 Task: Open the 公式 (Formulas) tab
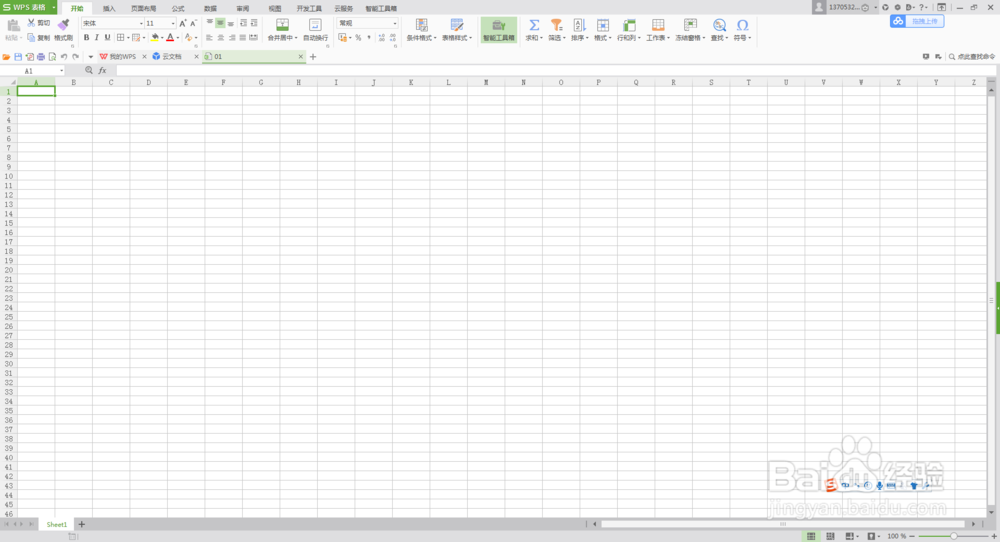[178, 8]
